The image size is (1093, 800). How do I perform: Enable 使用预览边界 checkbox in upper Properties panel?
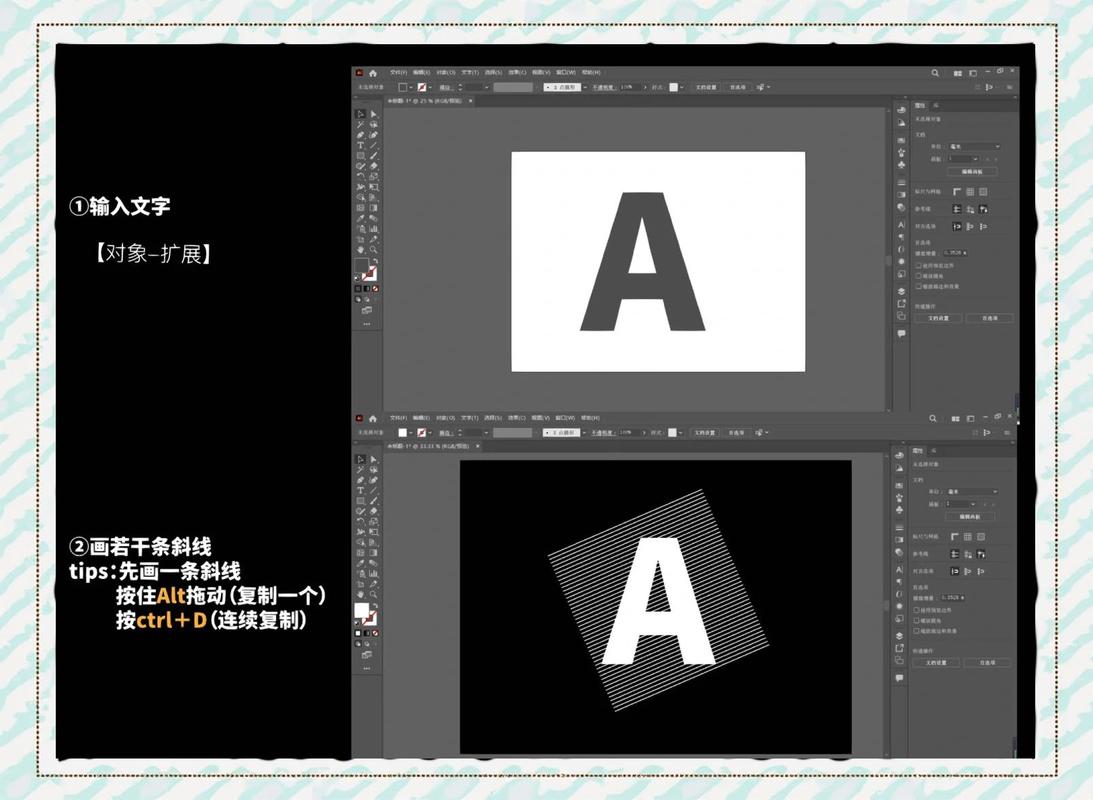pos(918,266)
